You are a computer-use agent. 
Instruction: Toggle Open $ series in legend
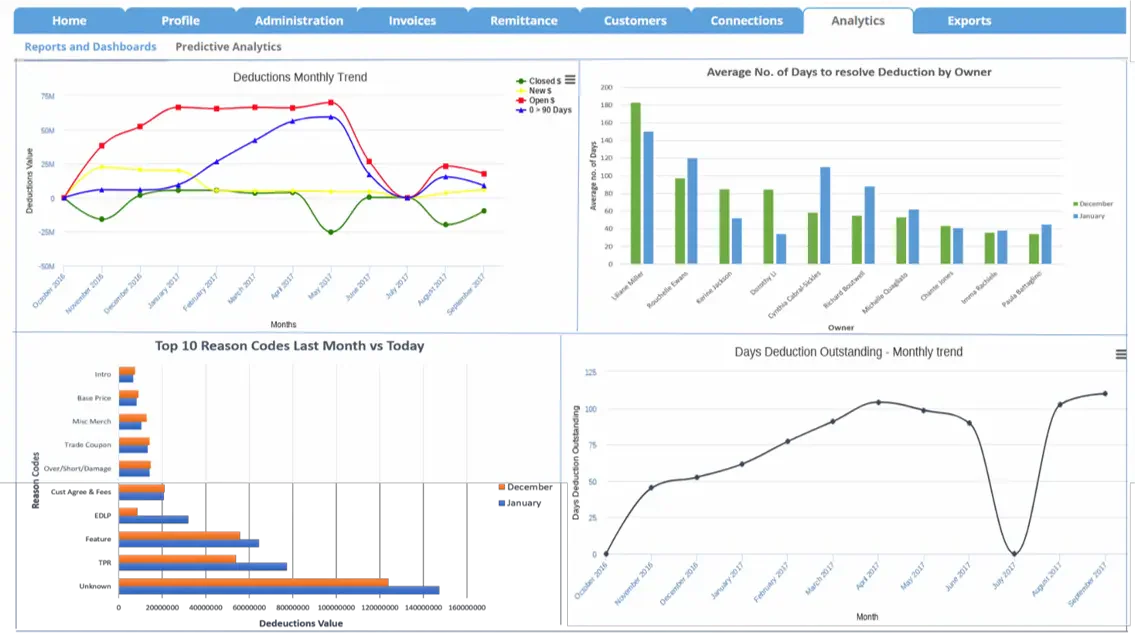536,101
